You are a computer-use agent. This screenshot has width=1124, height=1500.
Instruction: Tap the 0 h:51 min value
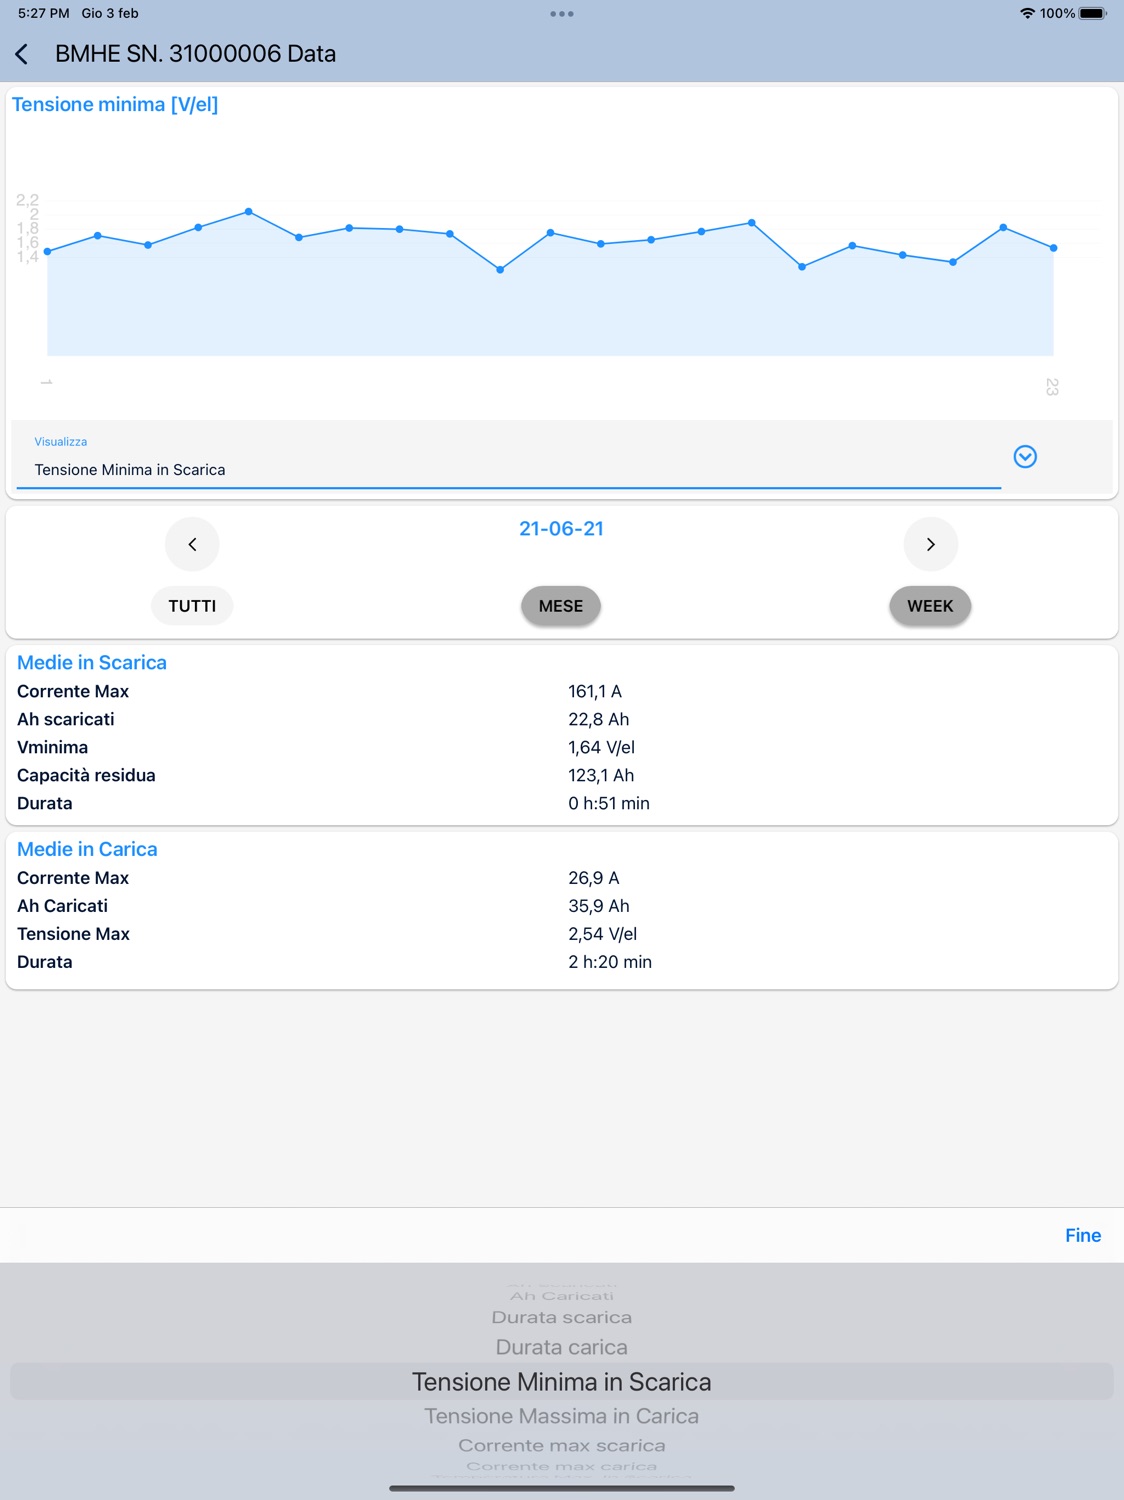click(609, 803)
